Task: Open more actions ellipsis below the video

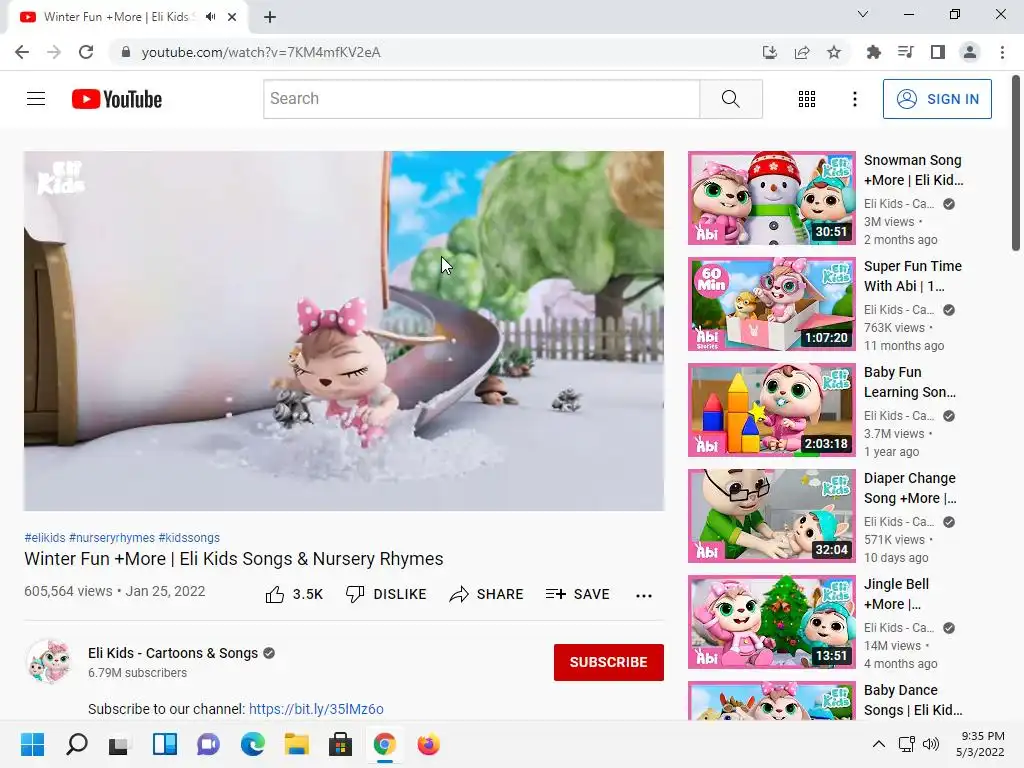Action: click(x=644, y=595)
